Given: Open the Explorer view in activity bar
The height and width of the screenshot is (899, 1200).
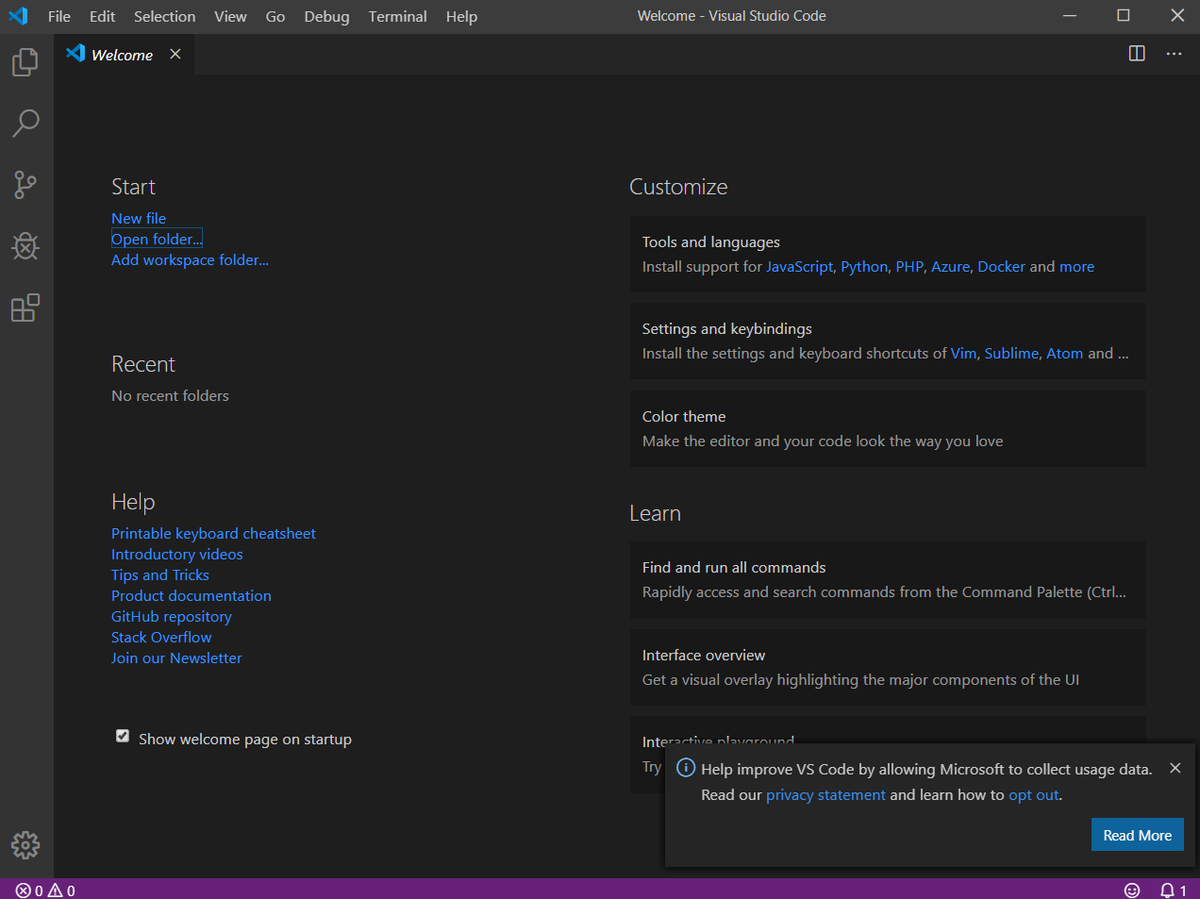Looking at the screenshot, I should (x=25, y=62).
